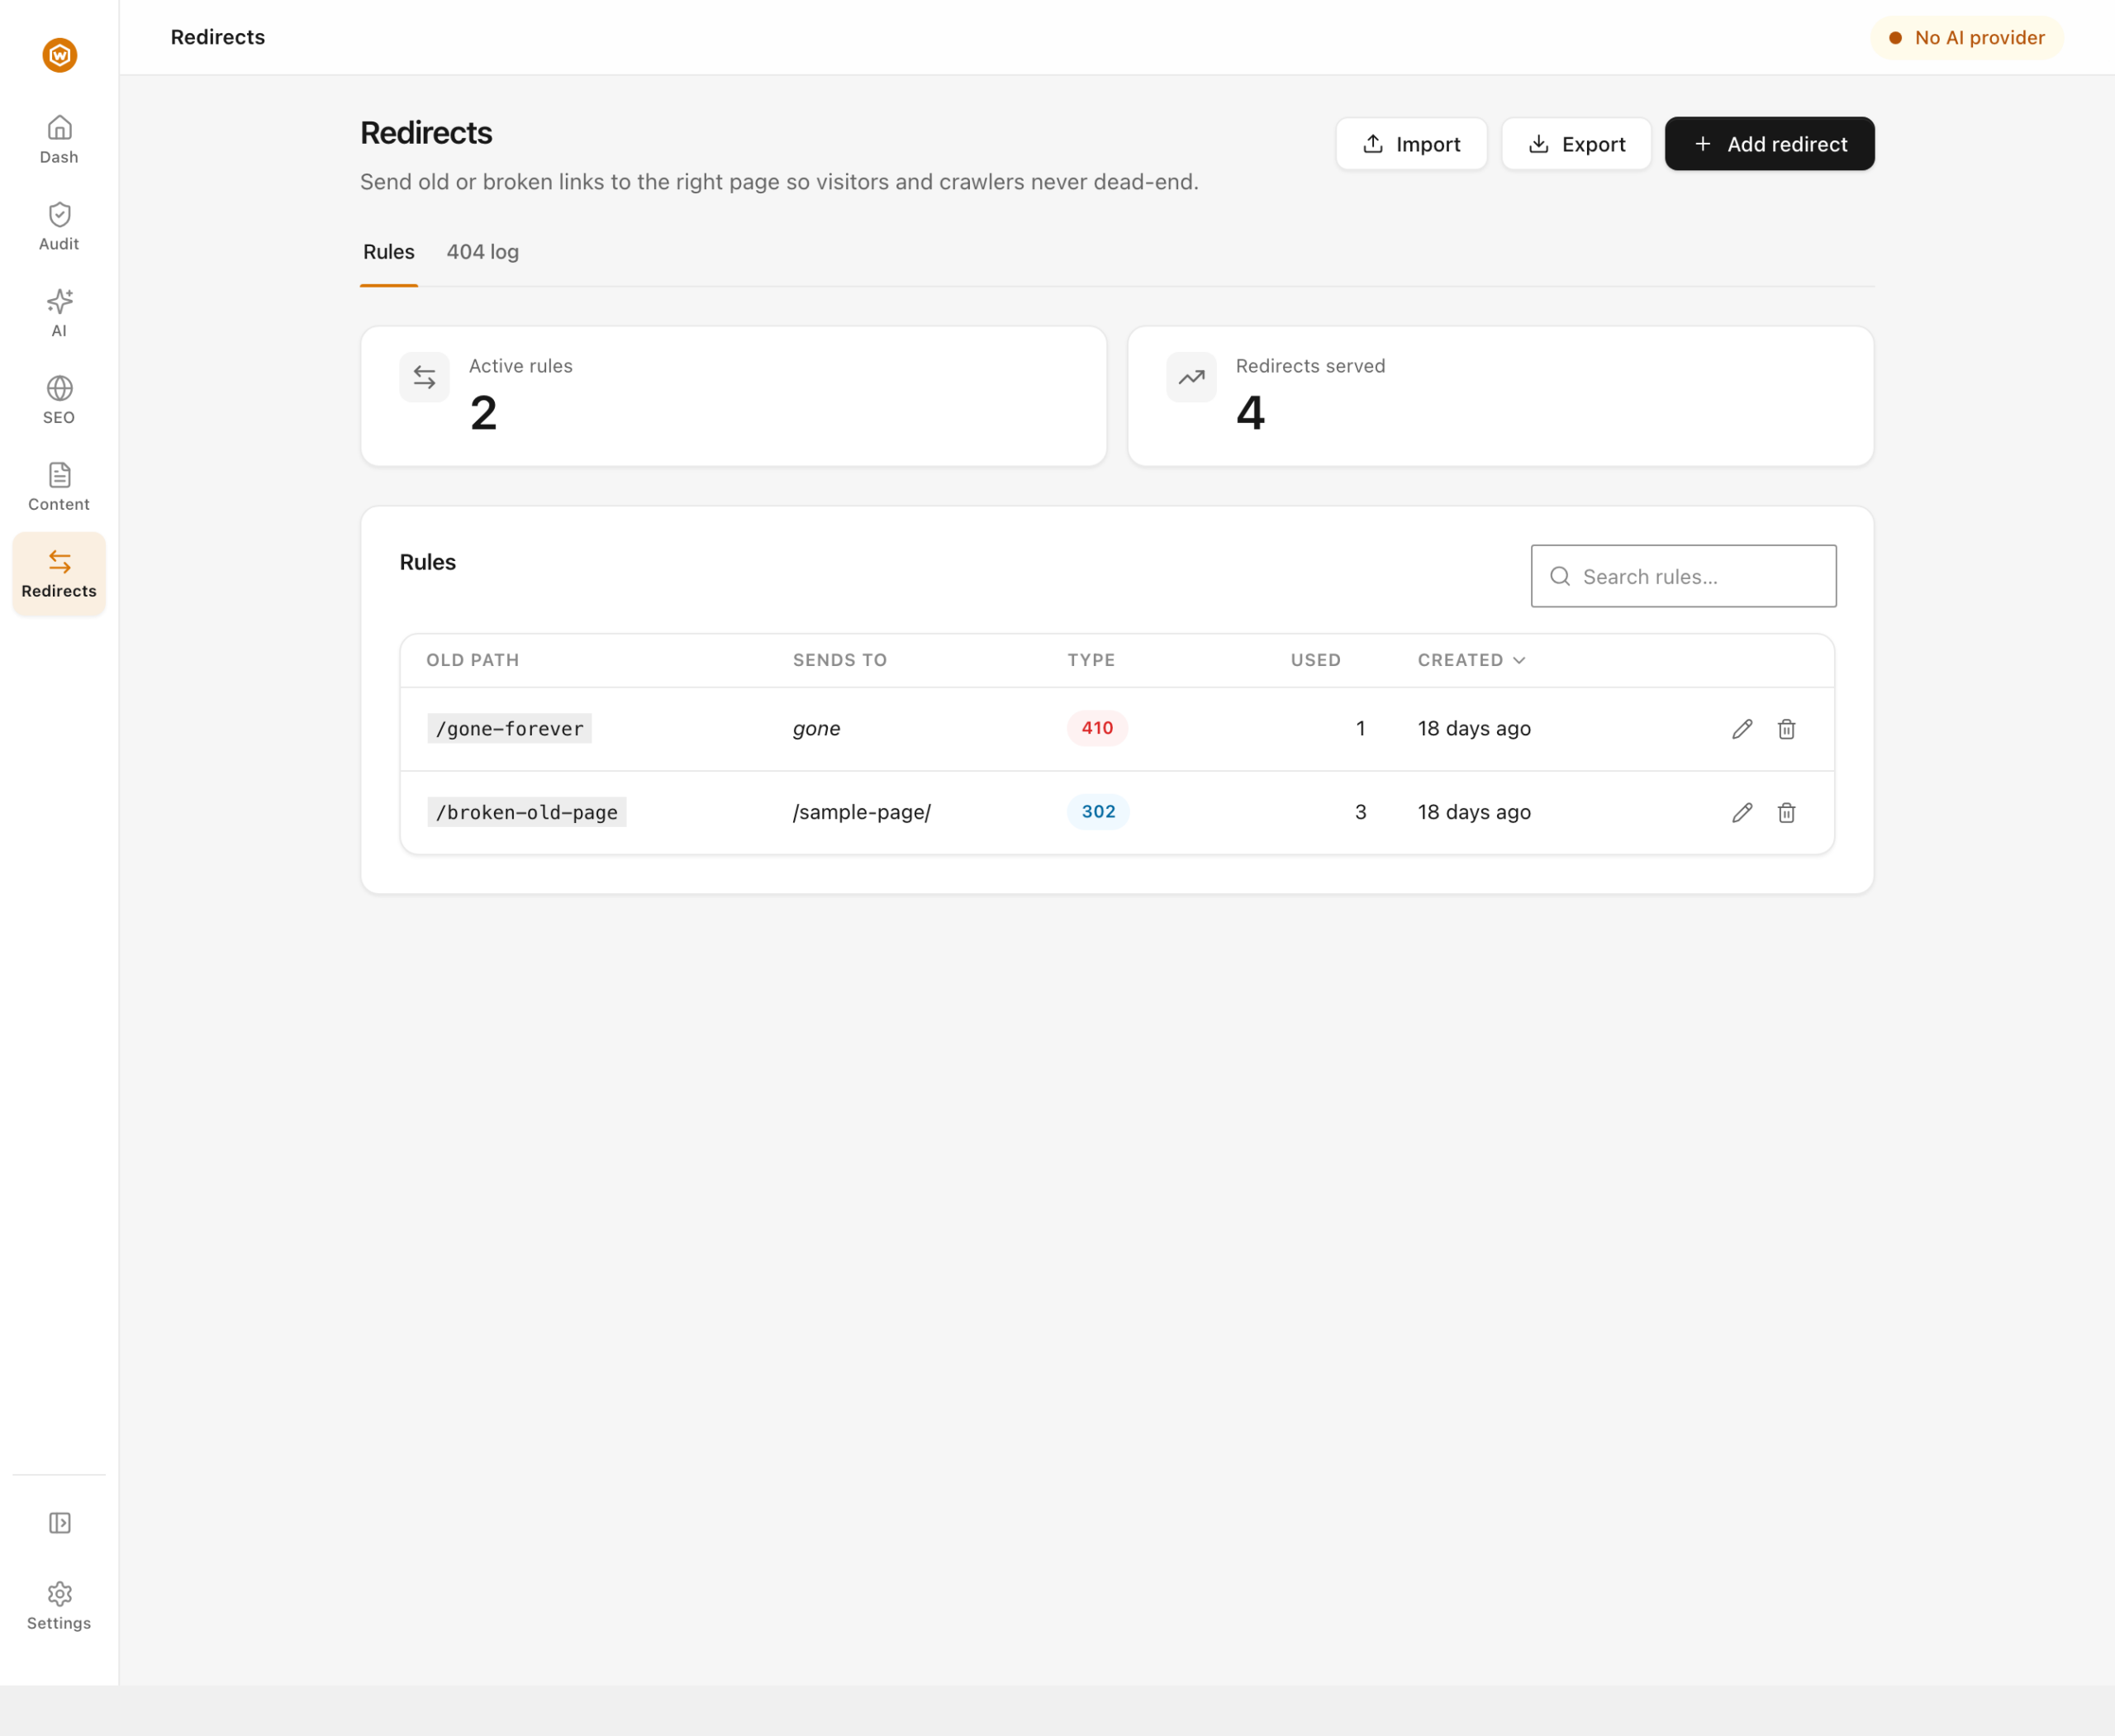This screenshot has height=1736, width=2115.
Task: Switch to the 404 log tab
Action: tap(482, 252)
